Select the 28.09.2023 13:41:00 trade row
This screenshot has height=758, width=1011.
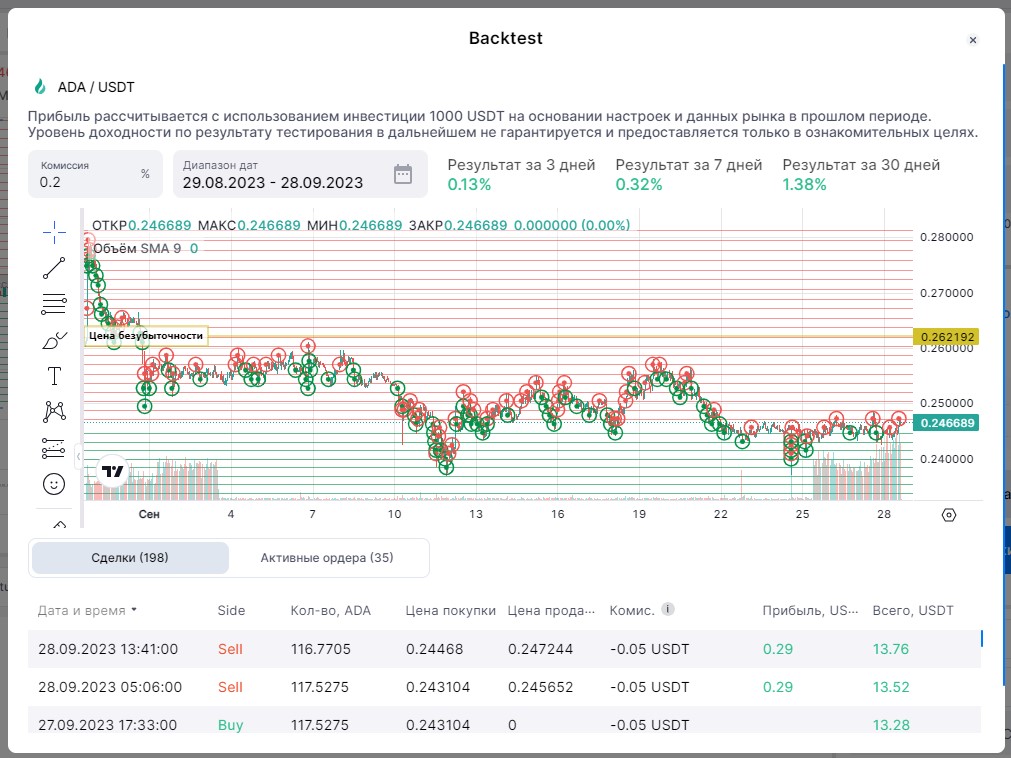click(504, 648)
